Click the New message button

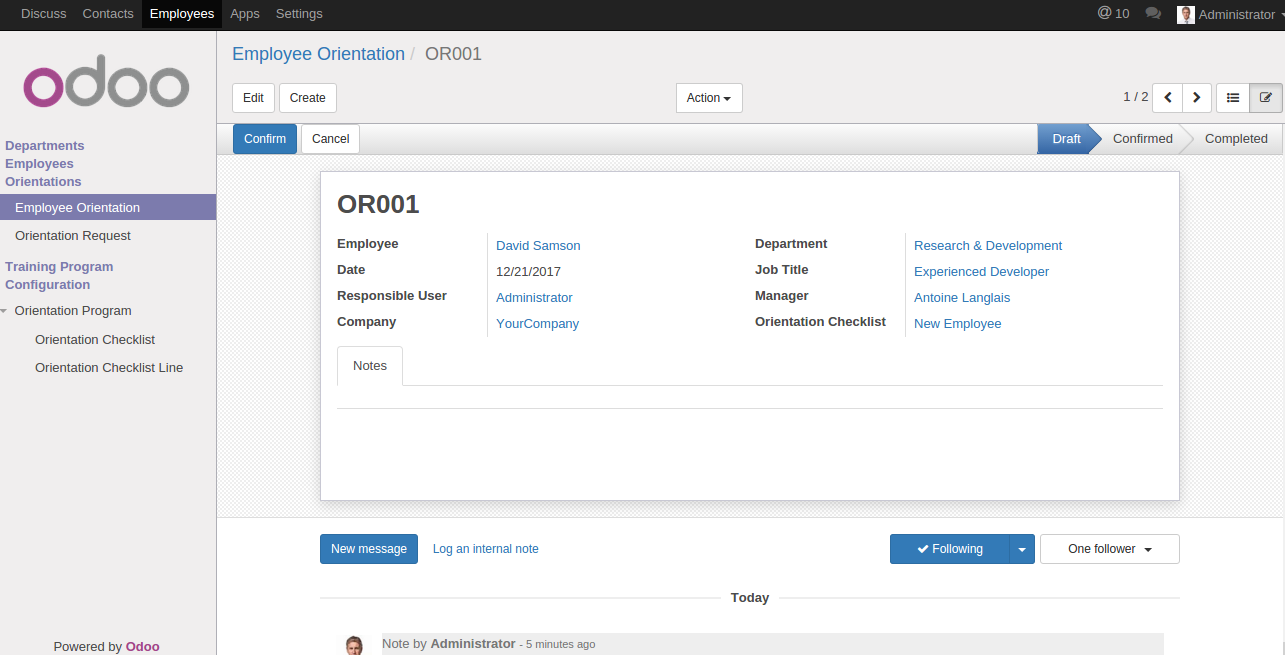click(x=369, y=549)
